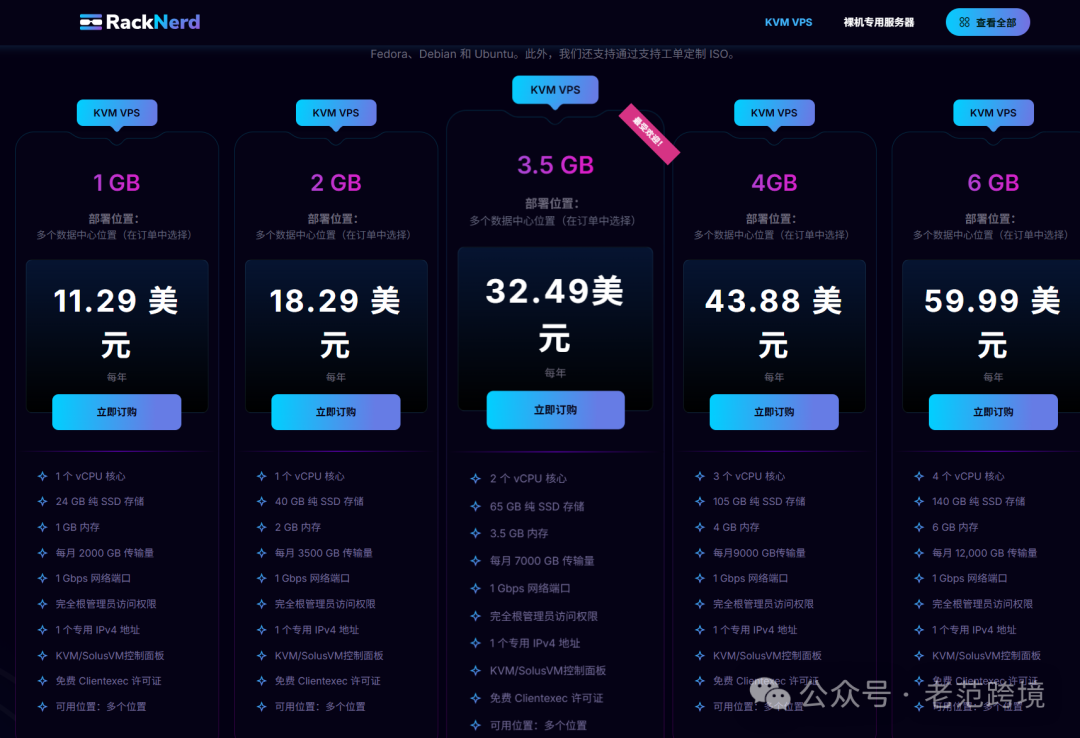Click the 1 GB plan title
The width and height of the screenshot is (1080, 738).
116,183
